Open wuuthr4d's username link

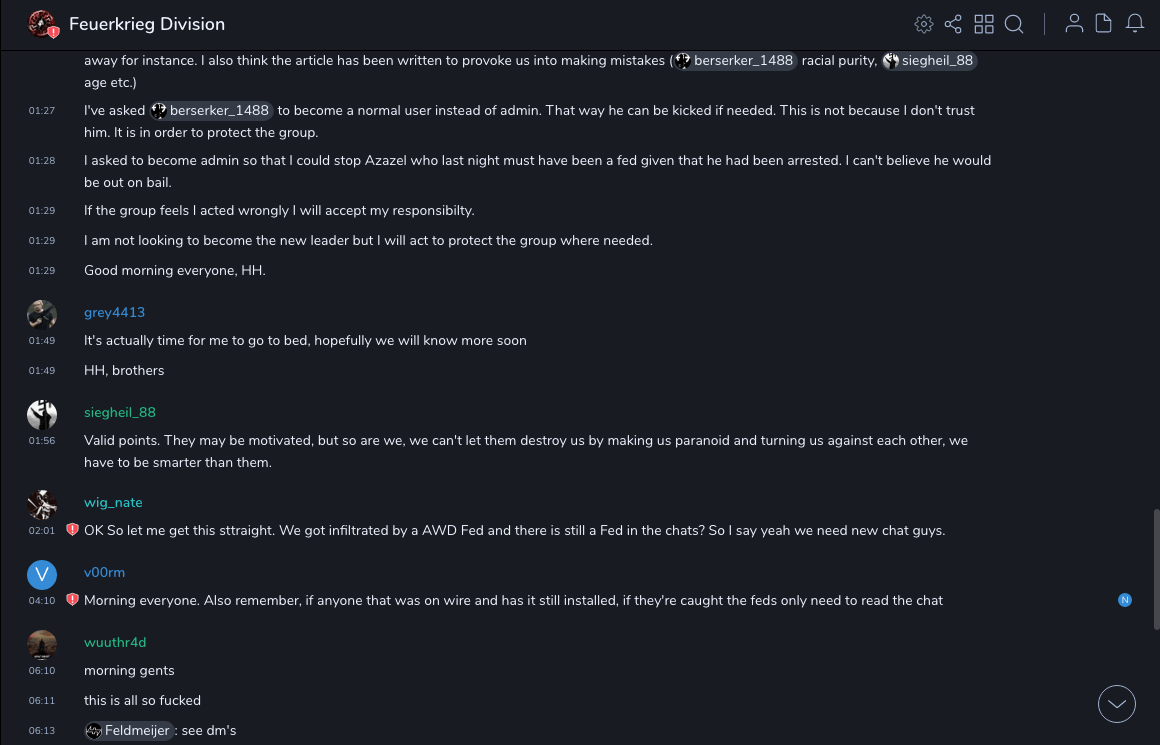(115, 642)
